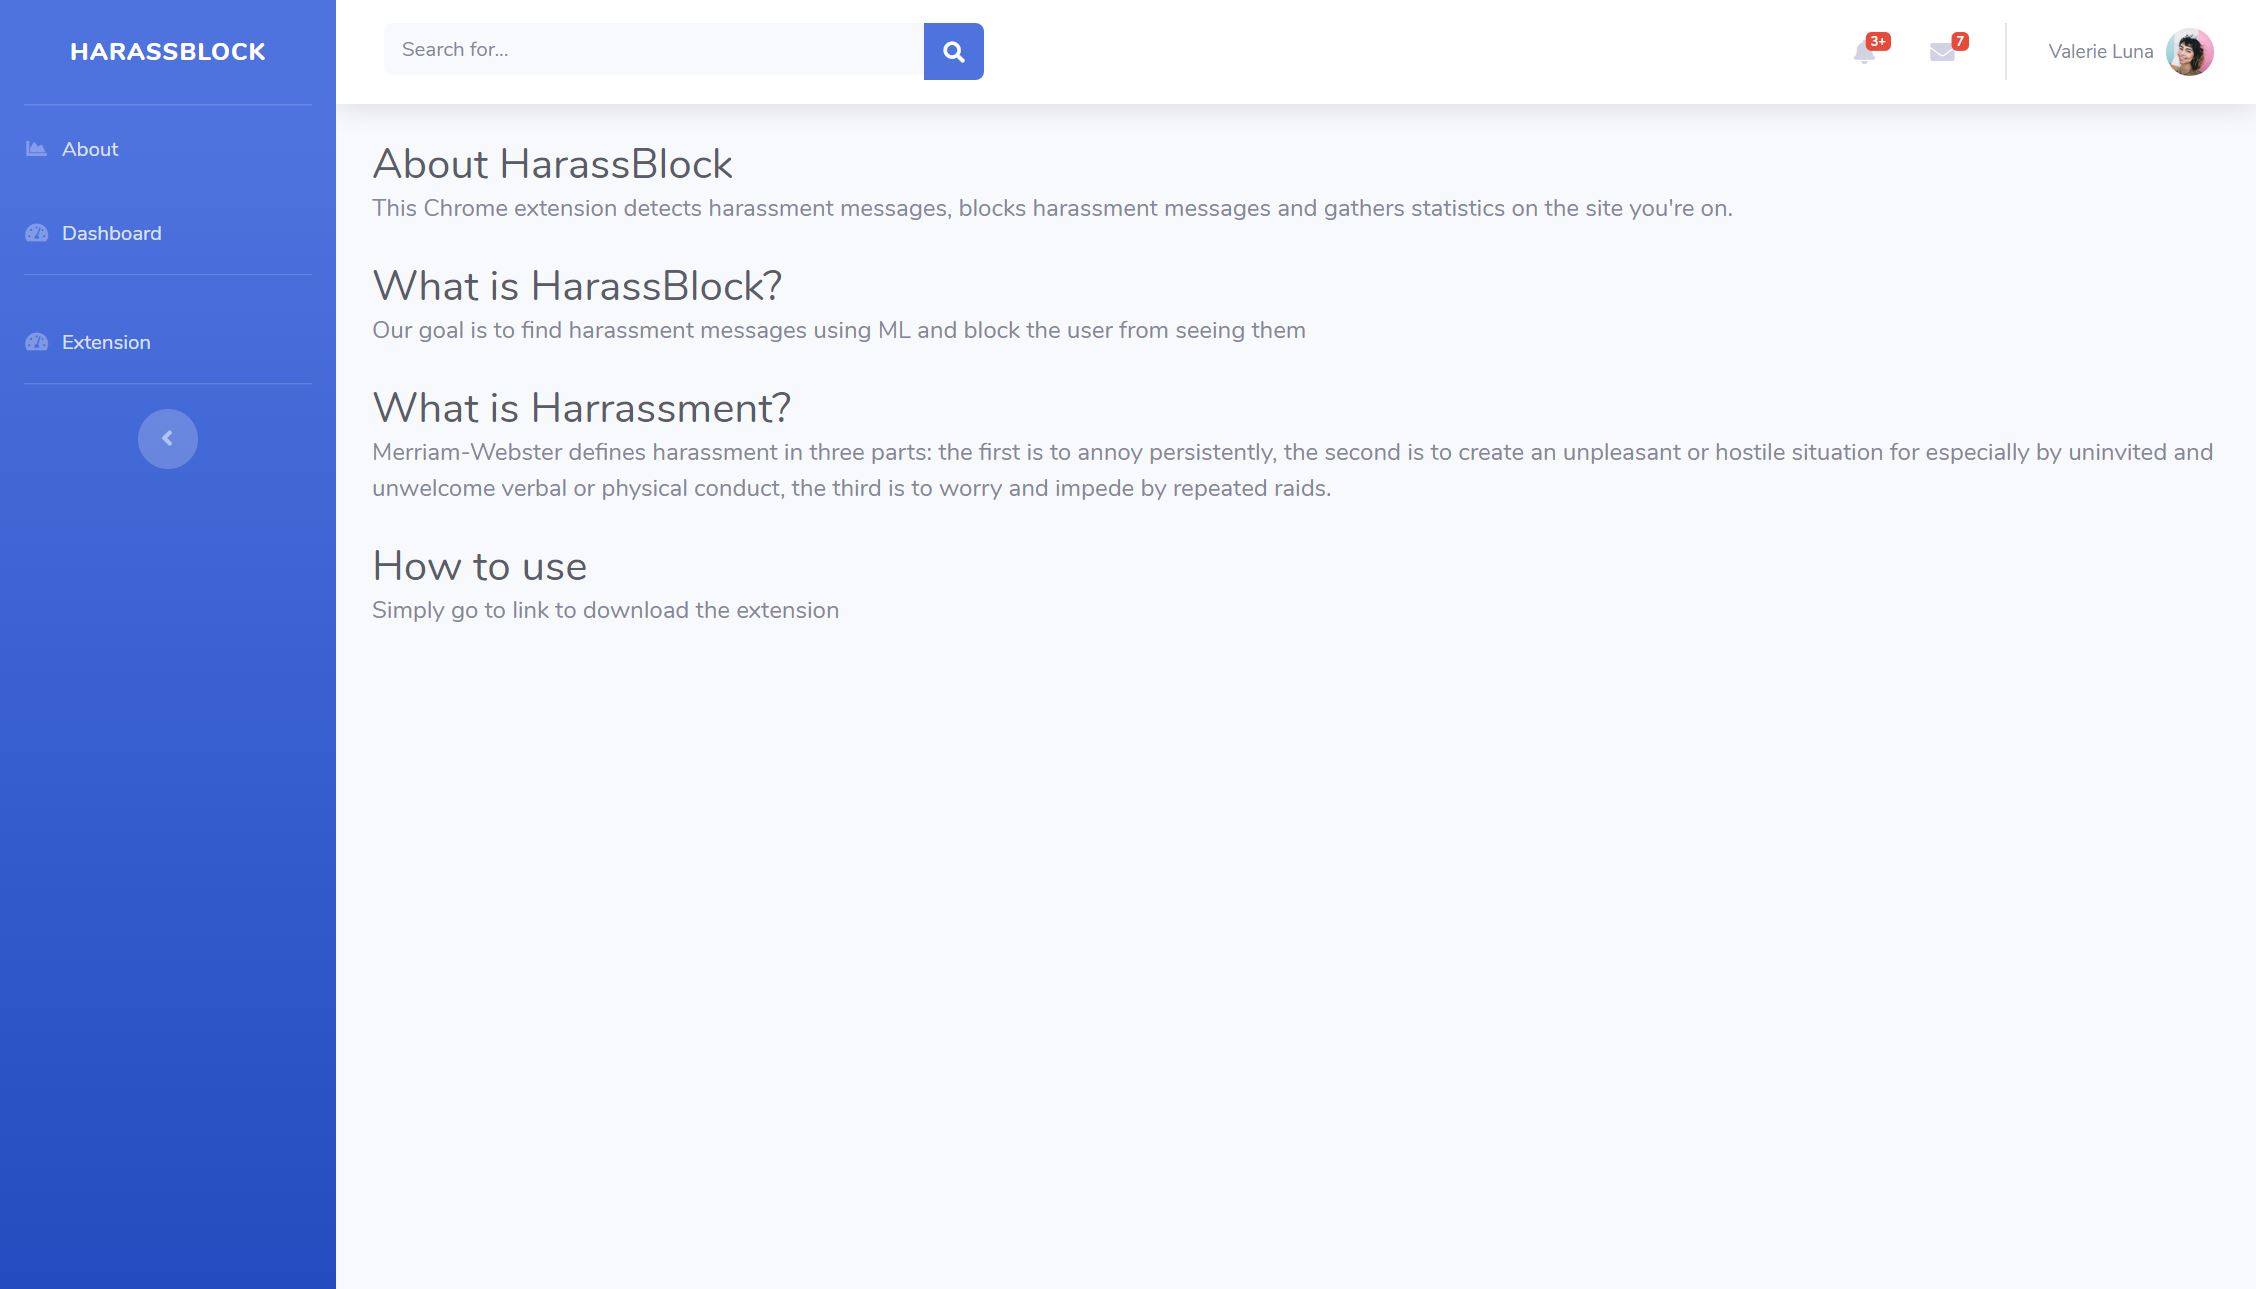
Task: Click the magnifying glass search button
Action: 953,51
